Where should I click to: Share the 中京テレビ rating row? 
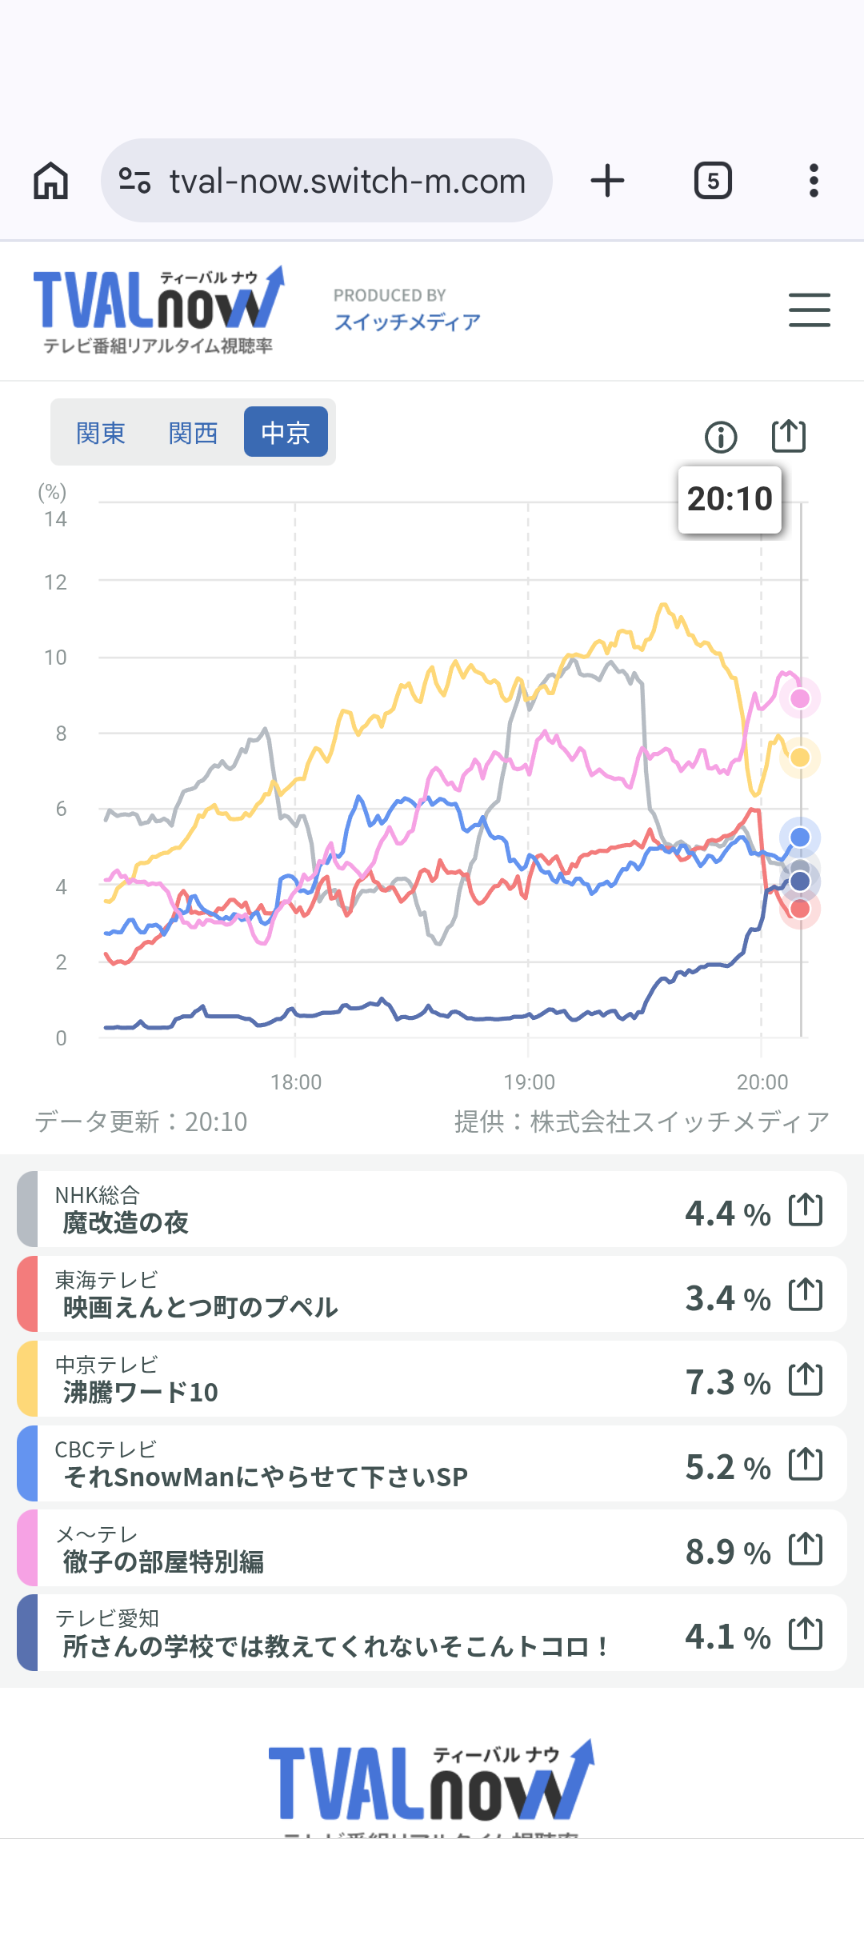pos(805,1380)
